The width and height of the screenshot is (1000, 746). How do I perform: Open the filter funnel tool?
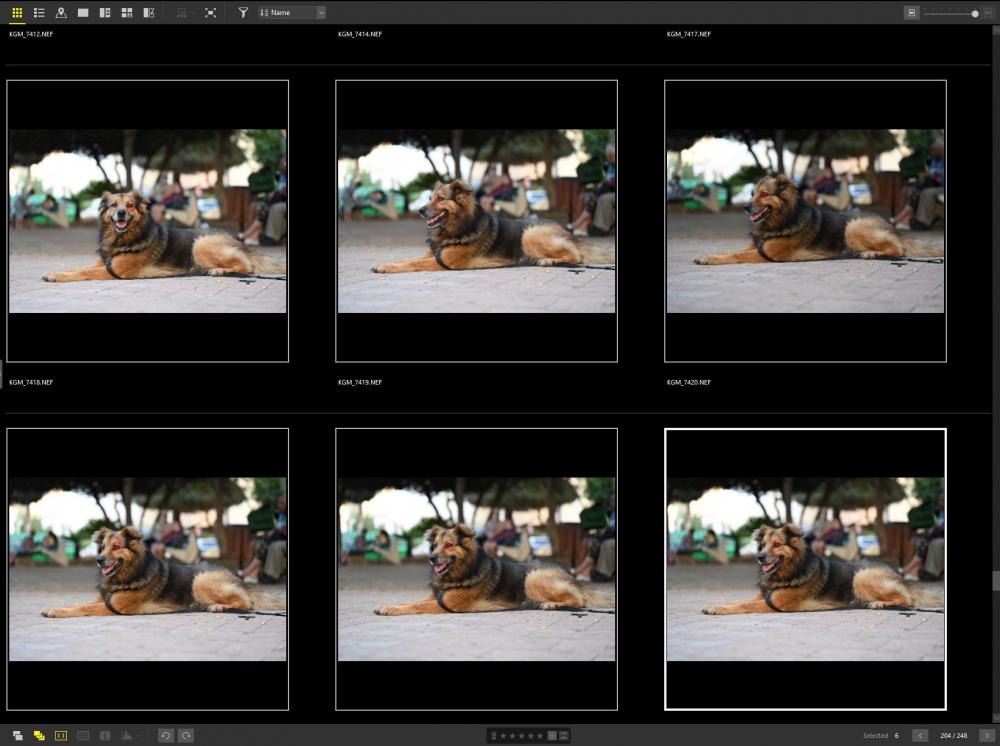[x=243, y=12]
